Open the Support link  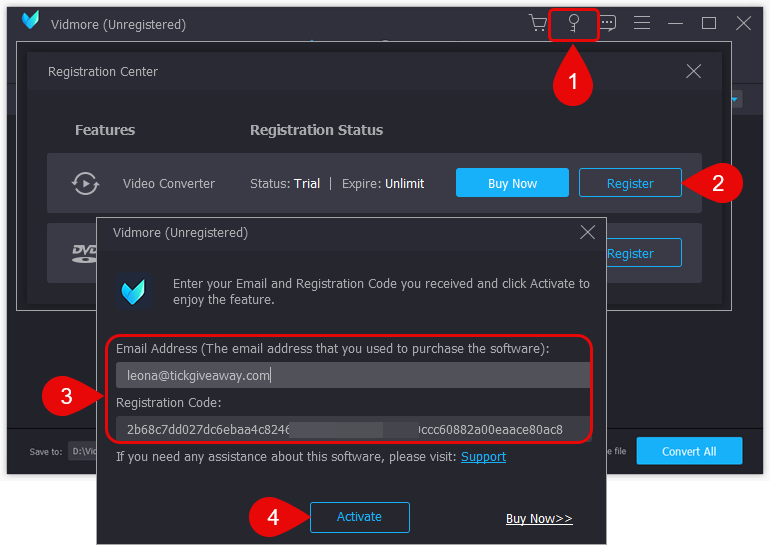pyautogui.click(x=483, y=457)
